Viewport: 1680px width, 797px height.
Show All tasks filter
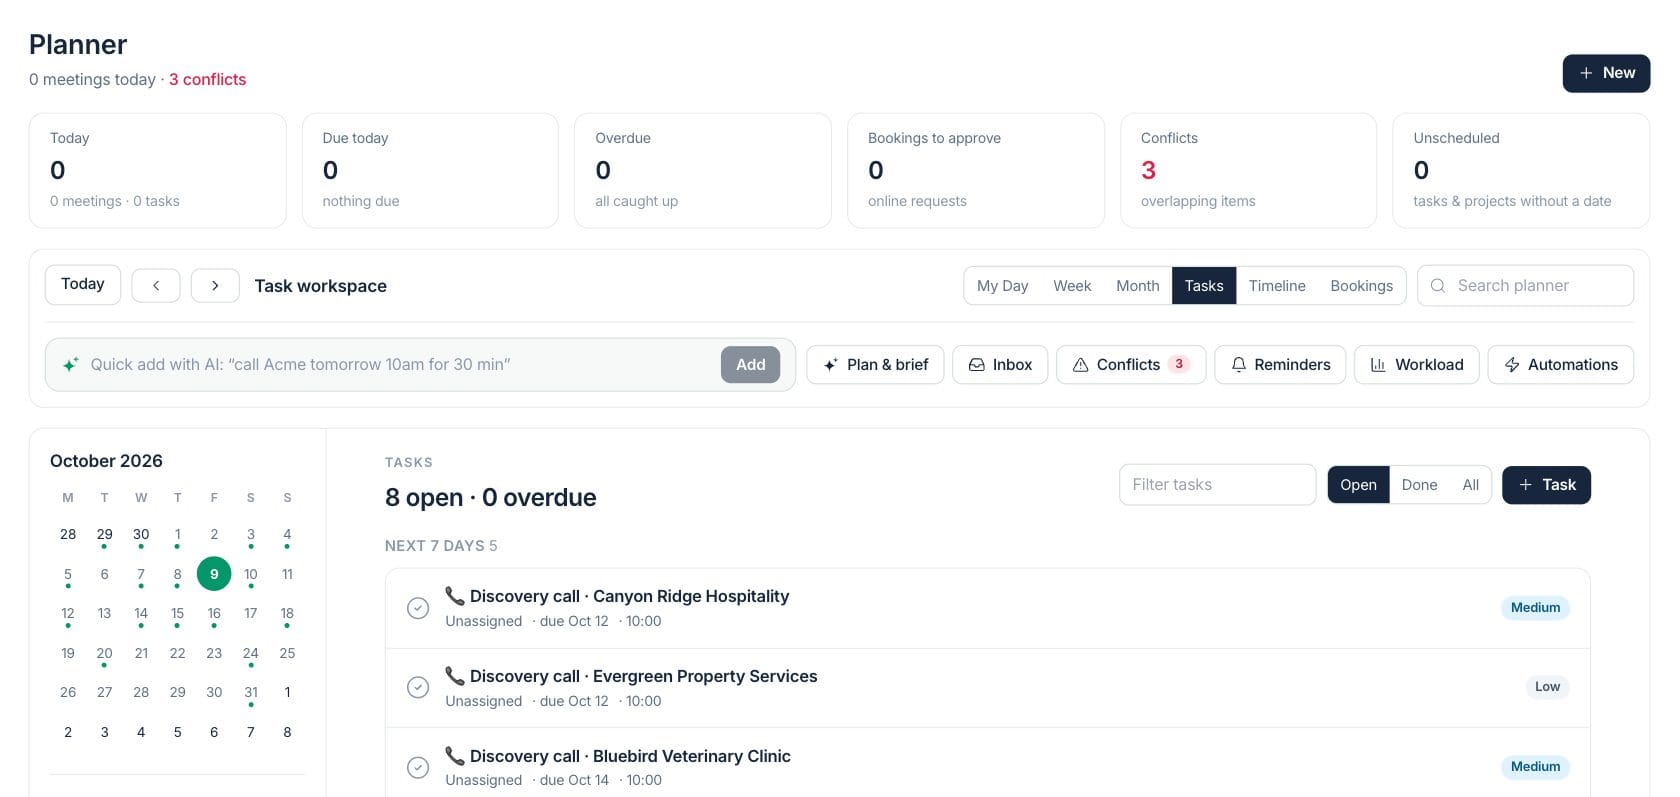1470,485
